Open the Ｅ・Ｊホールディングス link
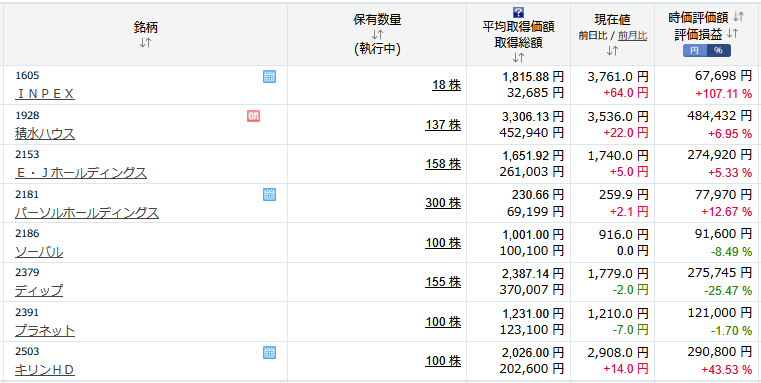Screen dimensions: 761x383 click(81, 173)
